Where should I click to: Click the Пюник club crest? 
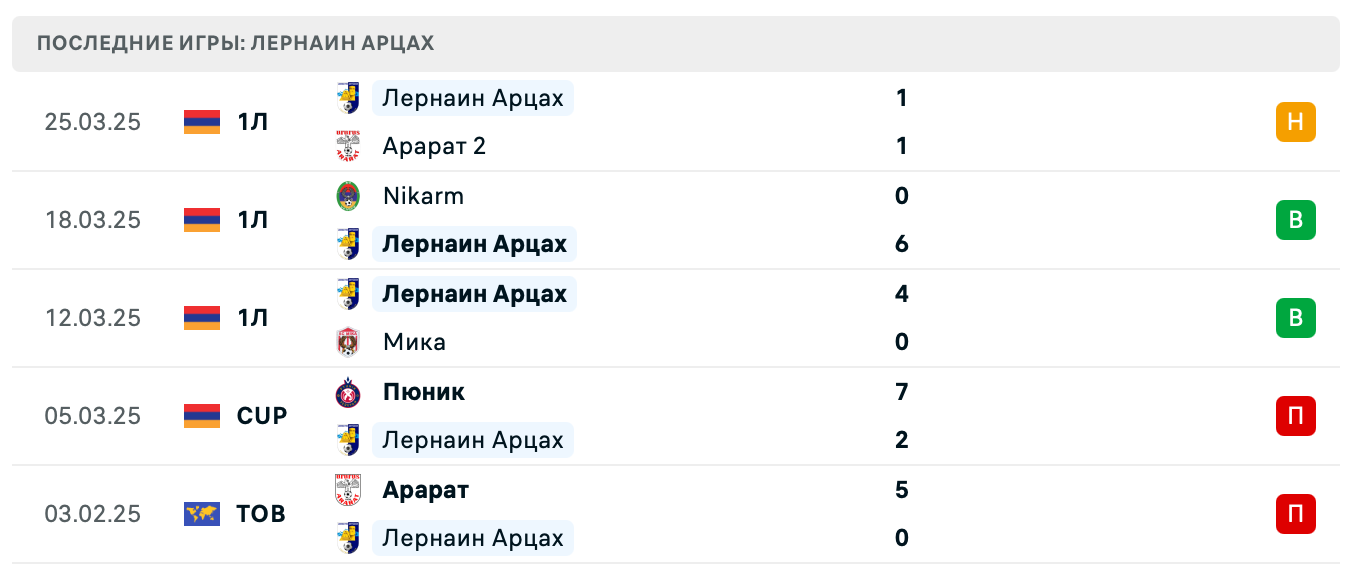click(348, 392)
